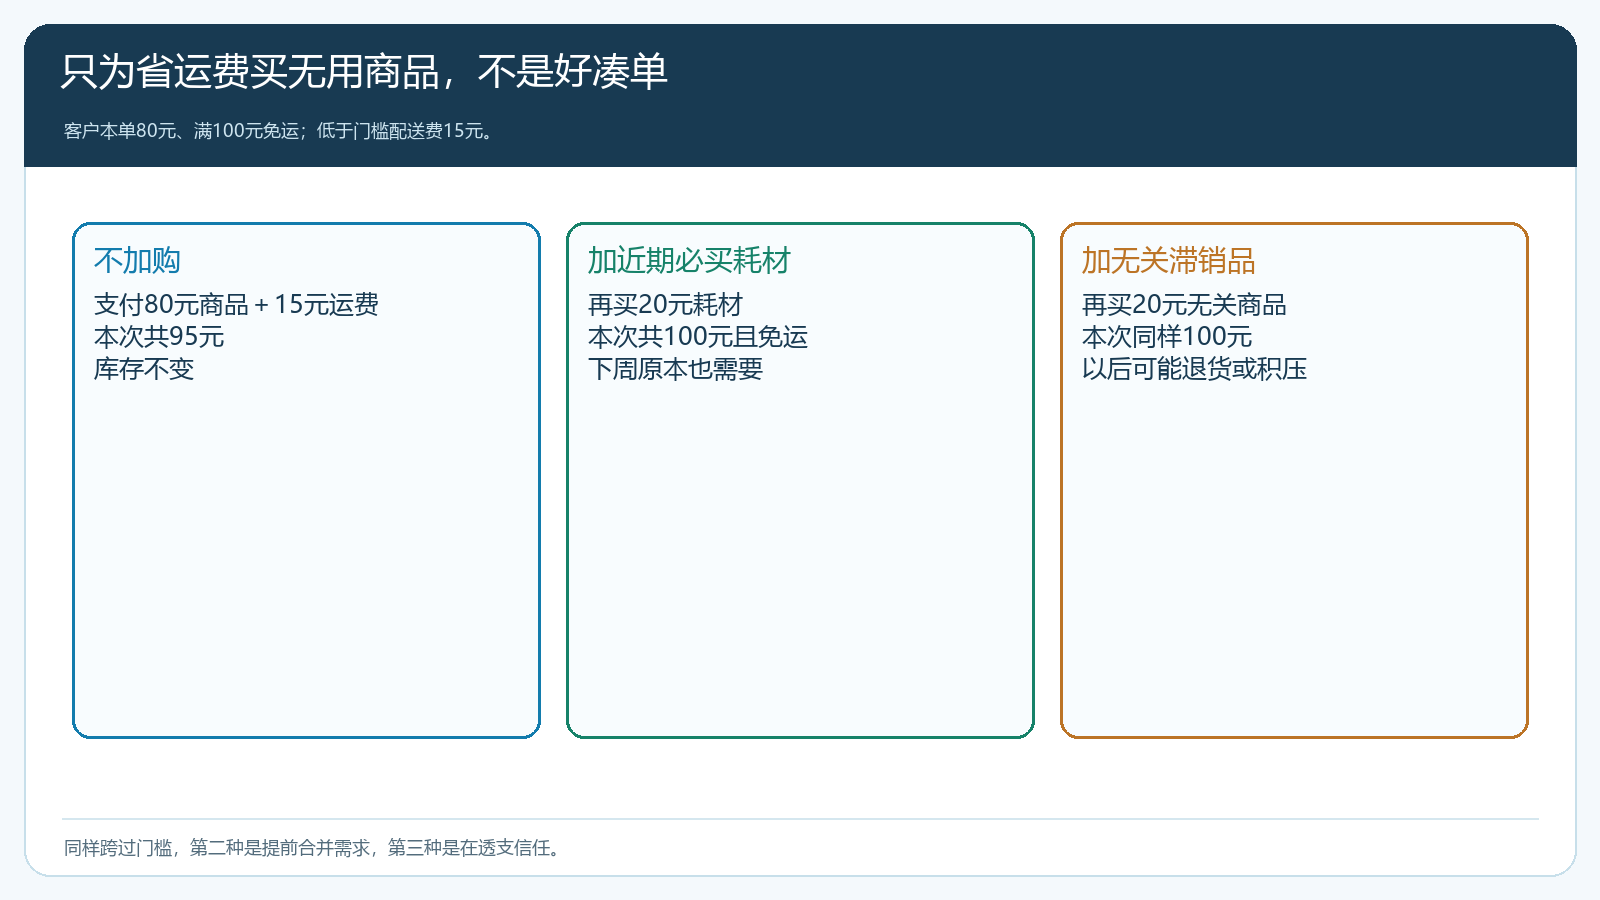Click the line 本次同样100元
Screen dimensions: 1600x900
point(1167,337)
